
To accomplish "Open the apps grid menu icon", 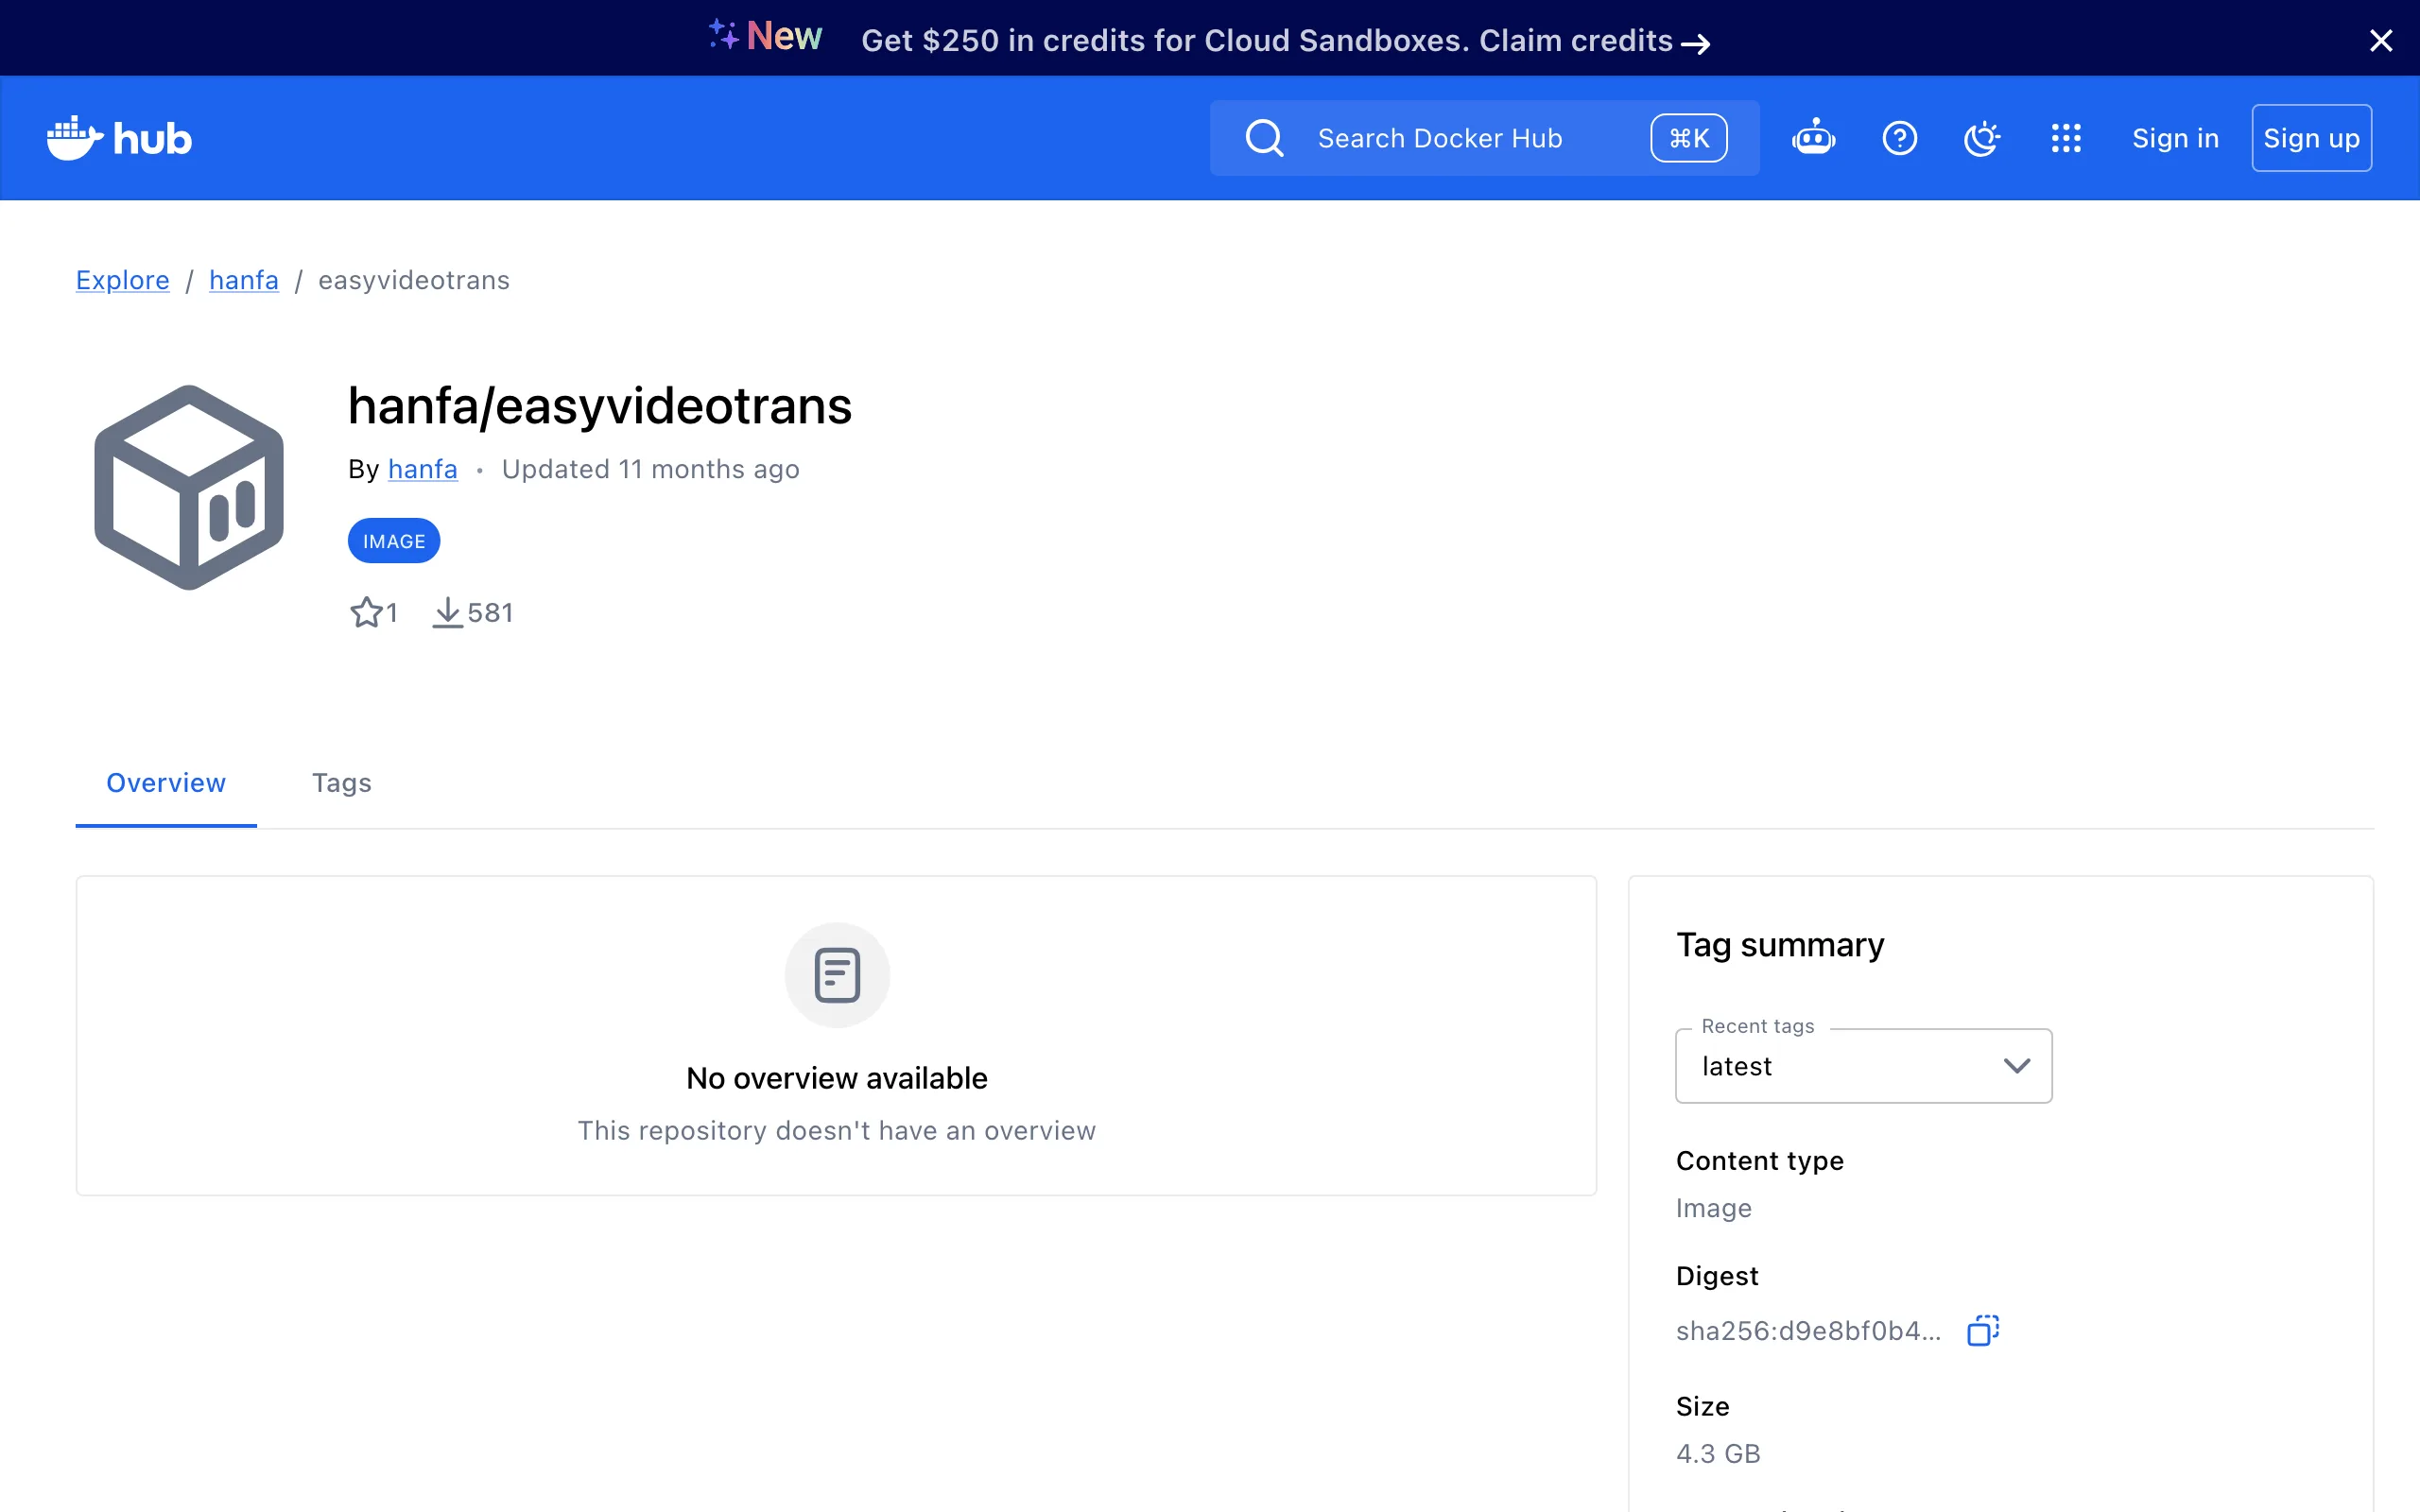I will (2066, 138).
